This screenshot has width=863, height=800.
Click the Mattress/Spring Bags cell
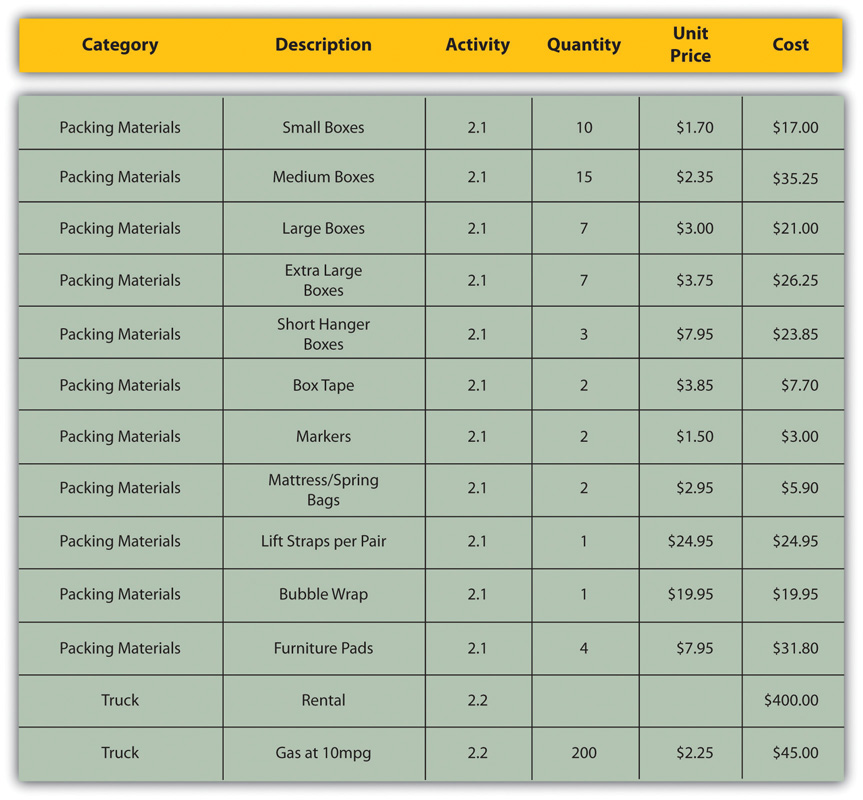(323, 490)
